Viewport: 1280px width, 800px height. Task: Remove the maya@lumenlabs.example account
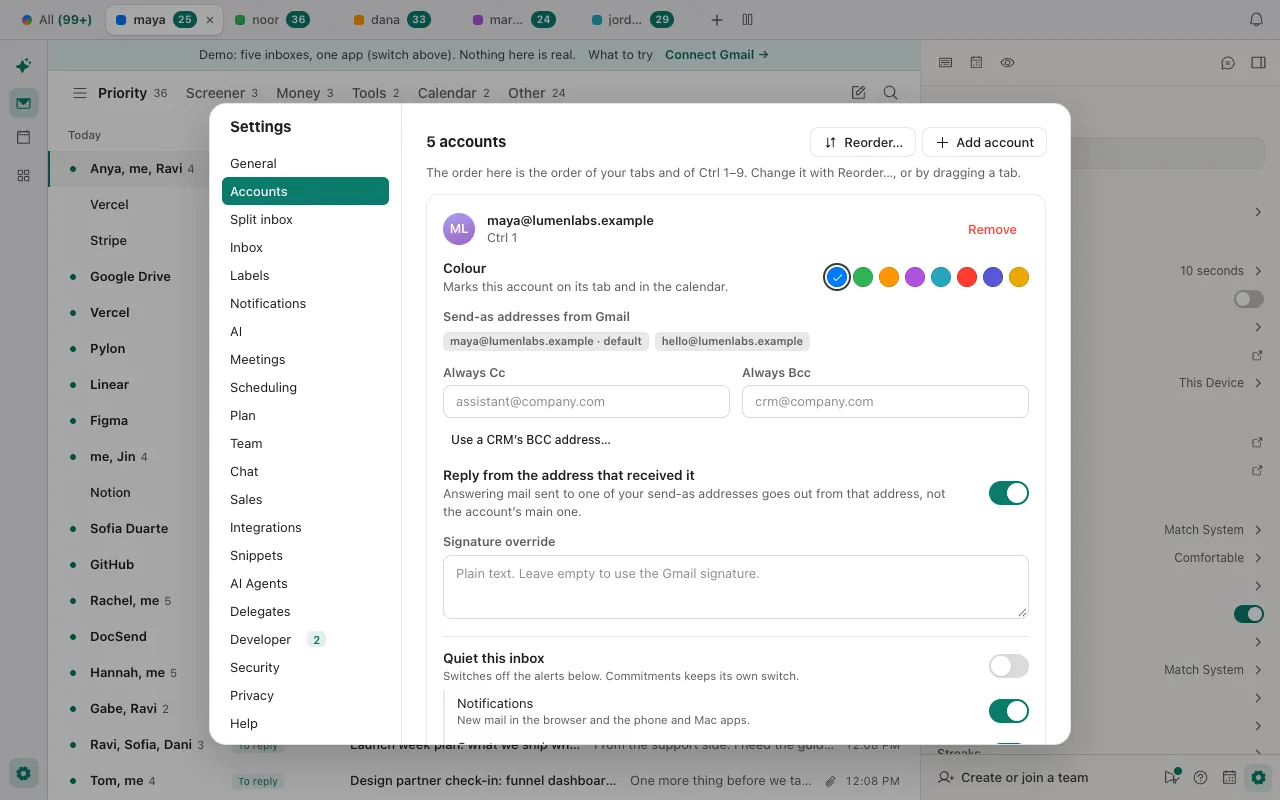coord(992,229)
